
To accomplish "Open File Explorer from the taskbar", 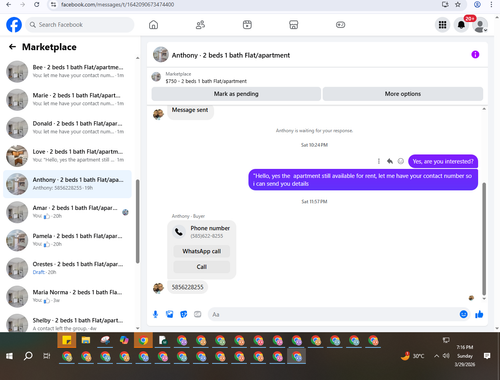I will tap(86, 340).
